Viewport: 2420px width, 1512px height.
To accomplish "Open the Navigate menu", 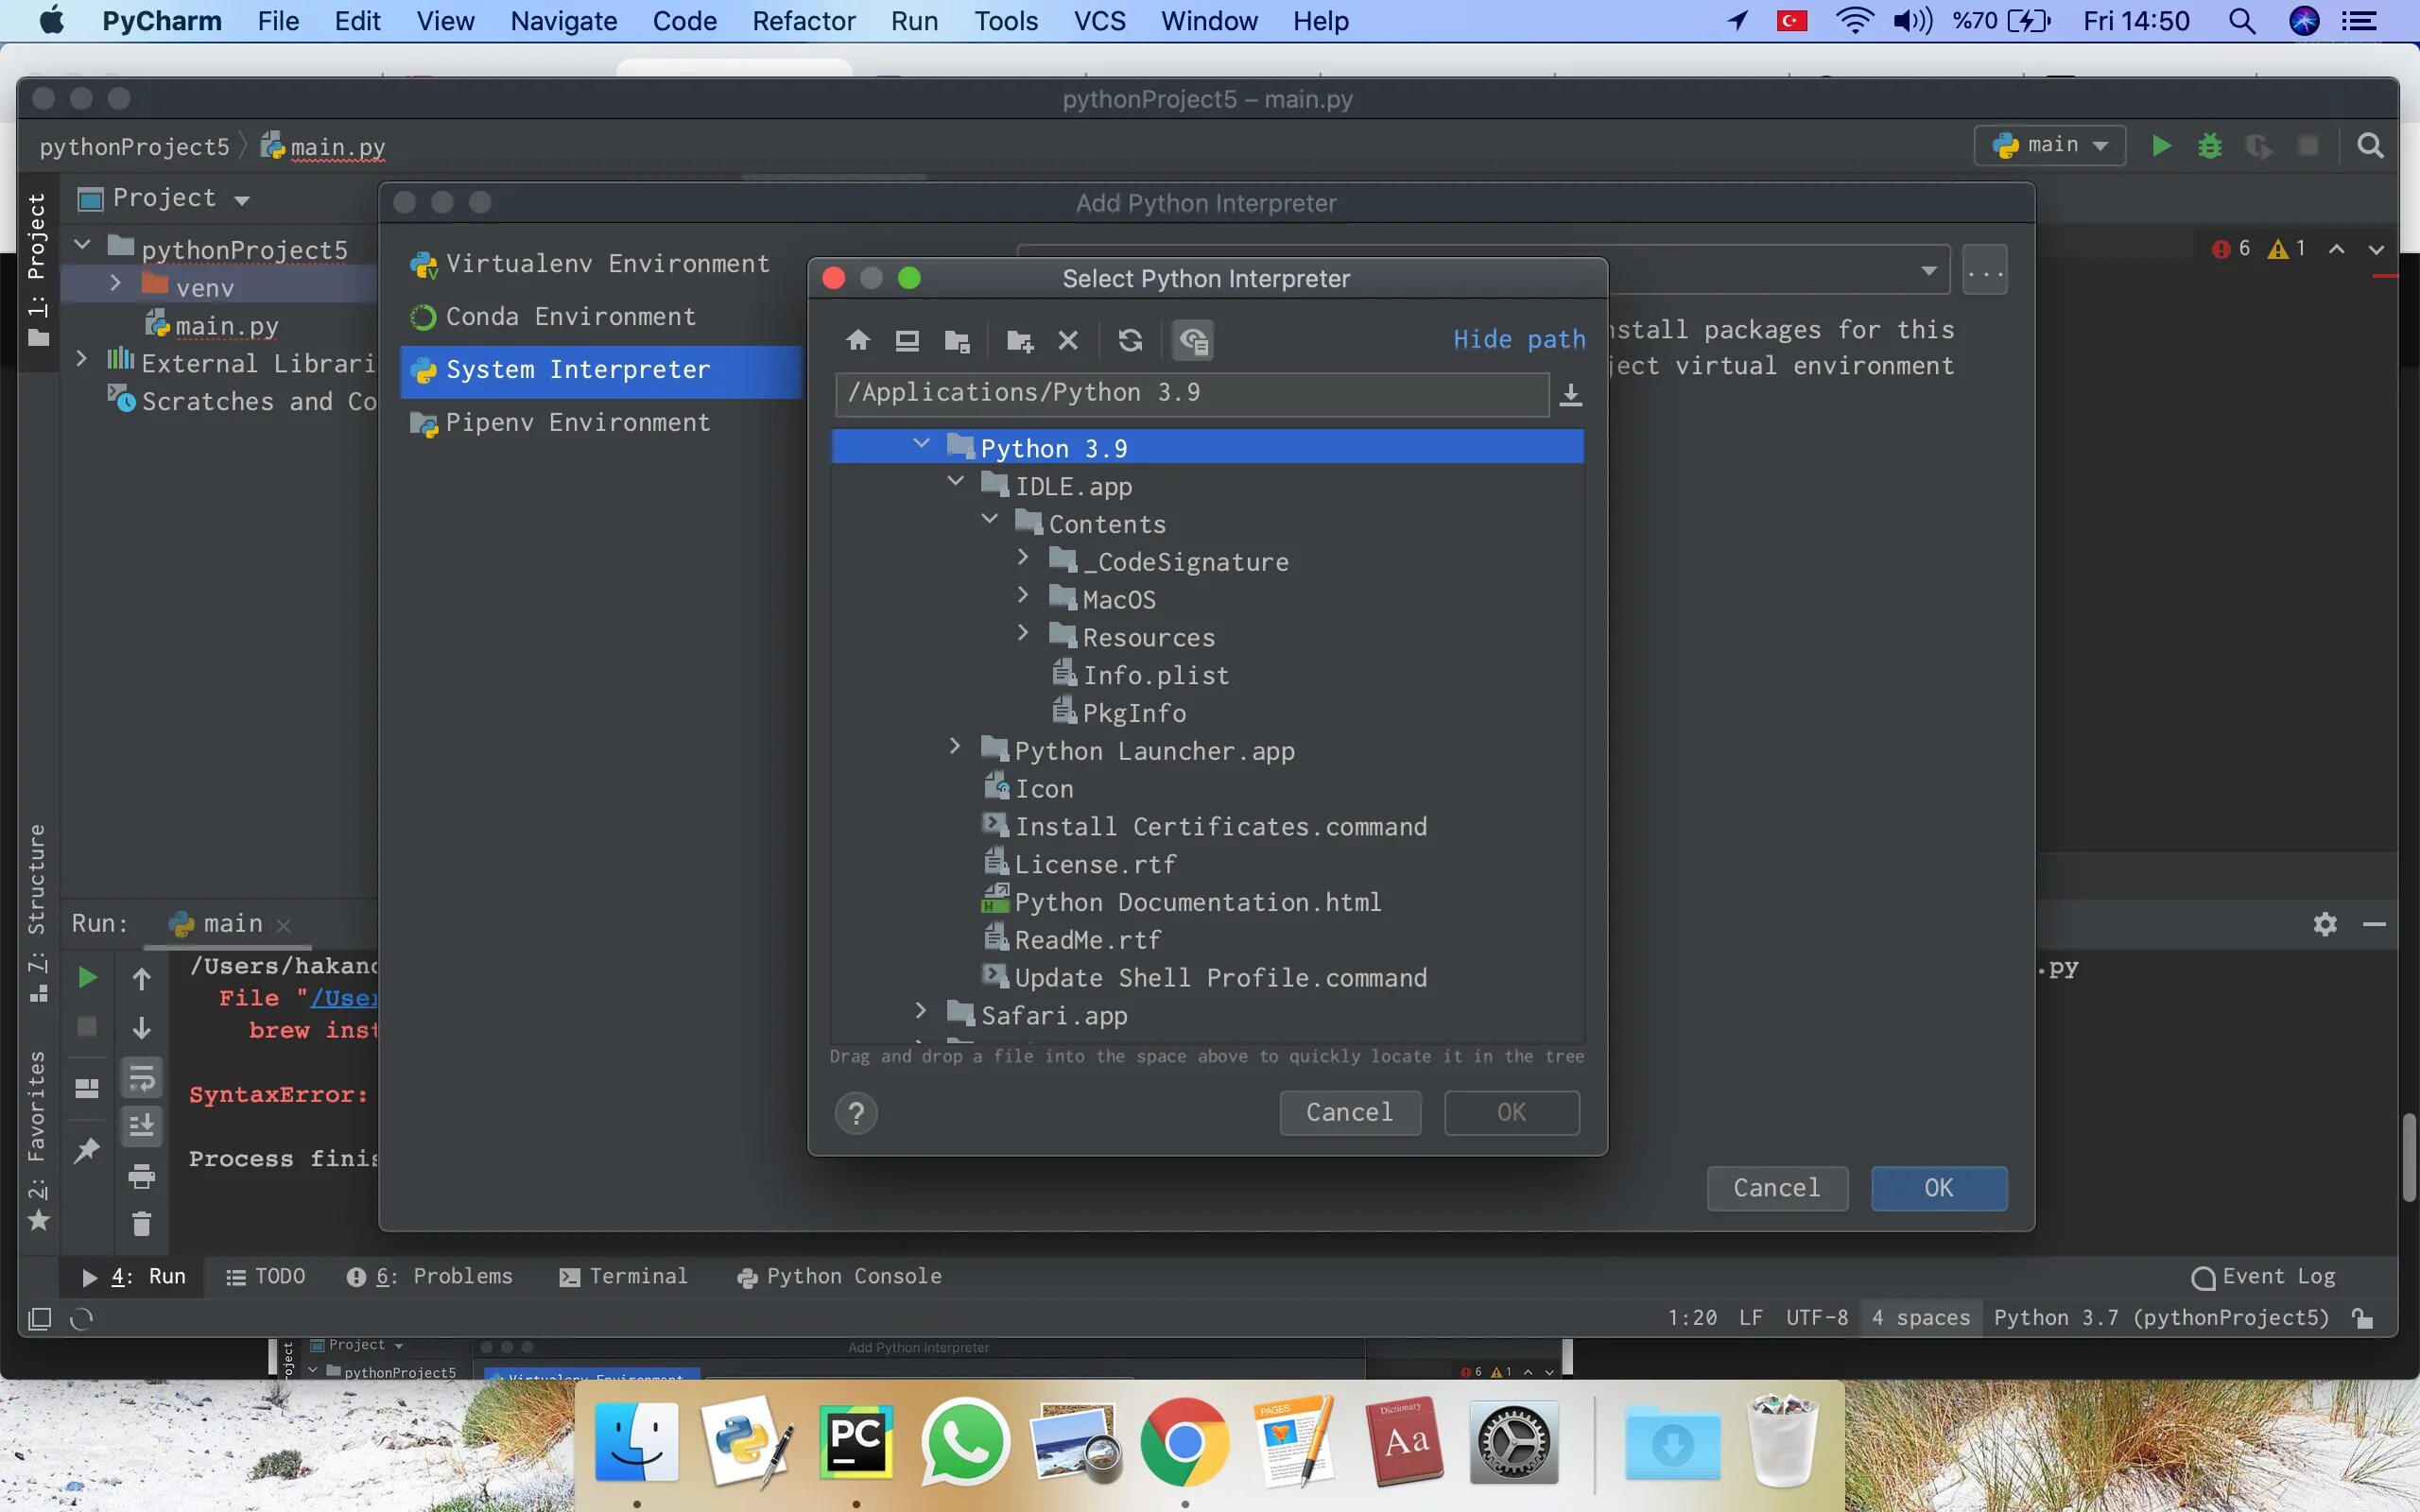I will [x=563, y=21].
